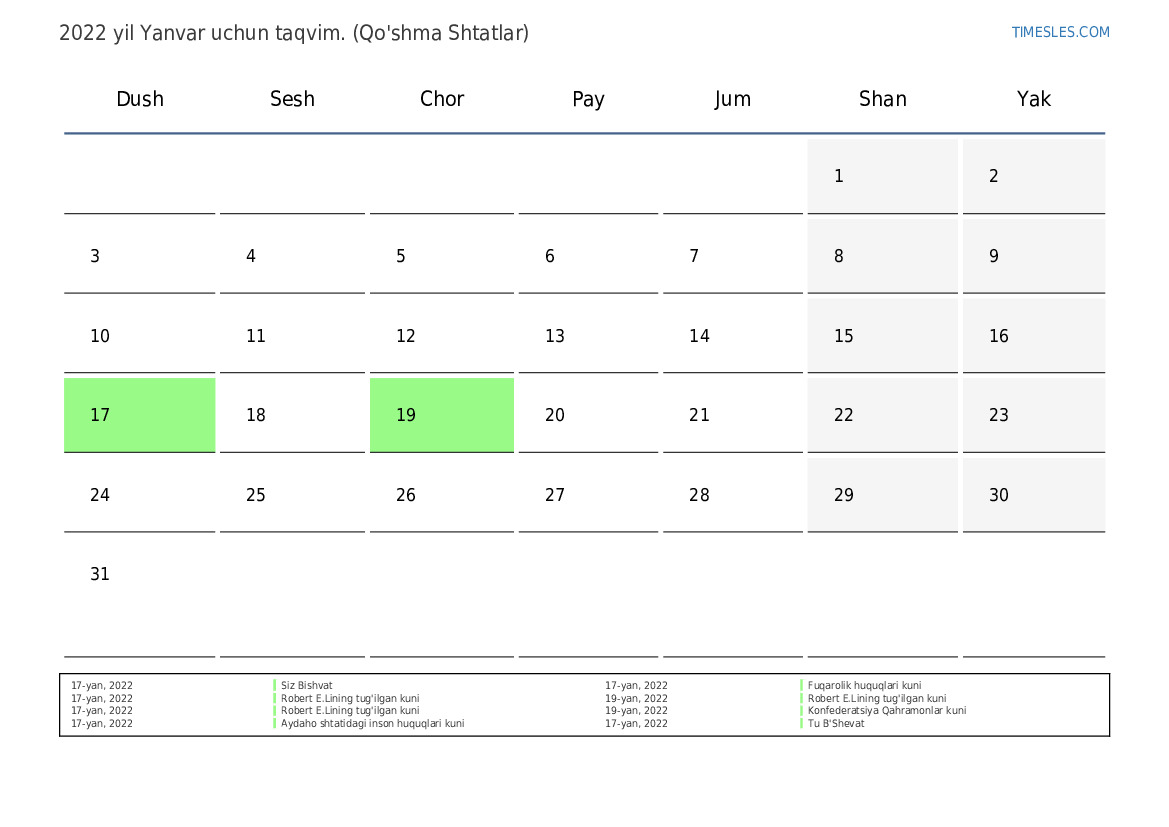Select the Chor weekday header
Screen dimensions: 1169x827
click(442, 99)
